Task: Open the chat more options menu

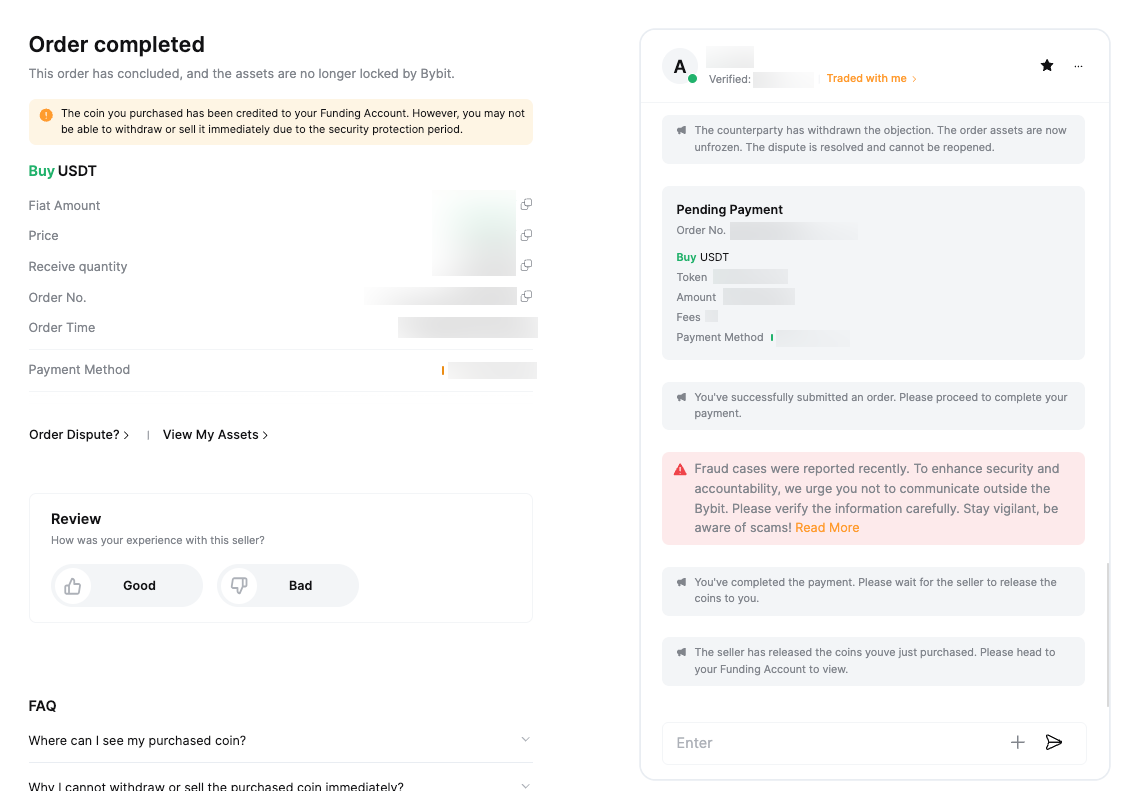Action: [1078, 66]
